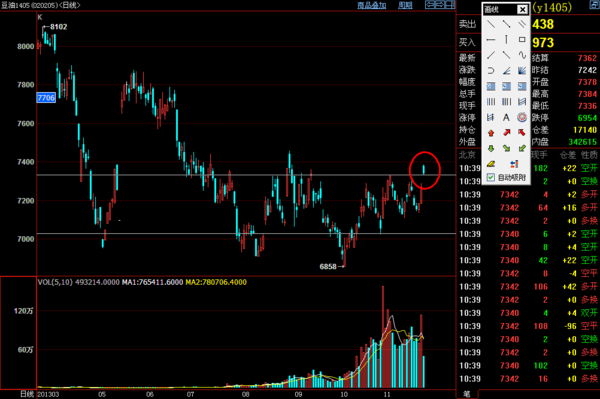
Task: Click the tick row with volume 106
Action: point(528,287)
